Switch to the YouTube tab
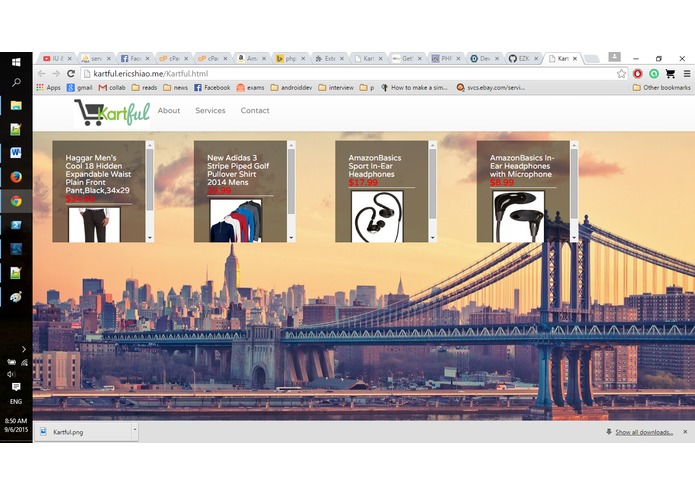 (57, 58)
